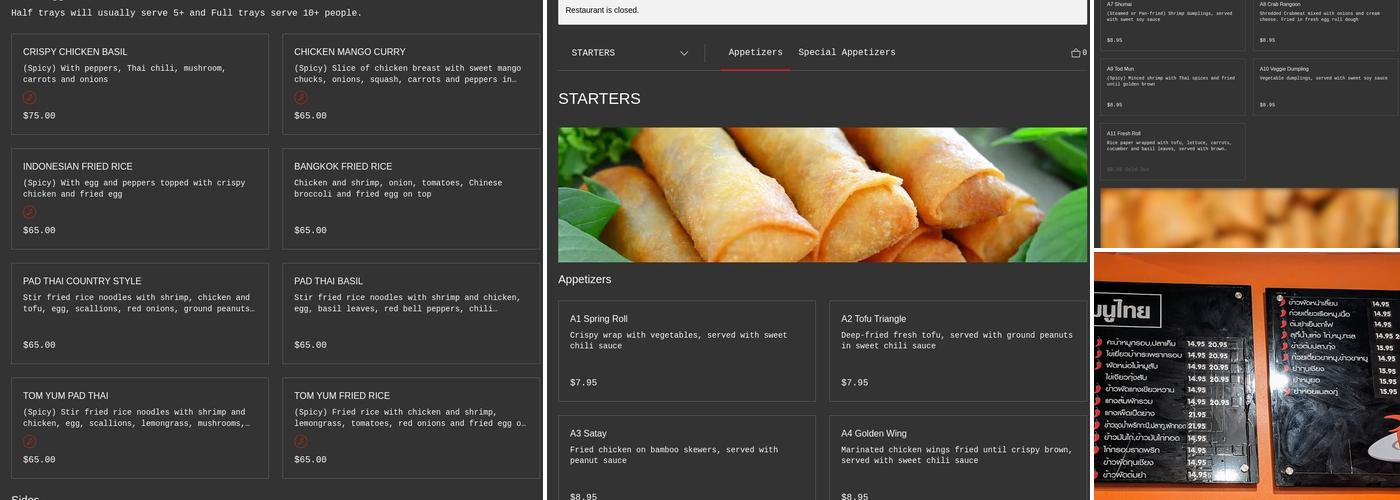Click the $7.95 price of A1 Spring Roll

[x=584, y=383]
